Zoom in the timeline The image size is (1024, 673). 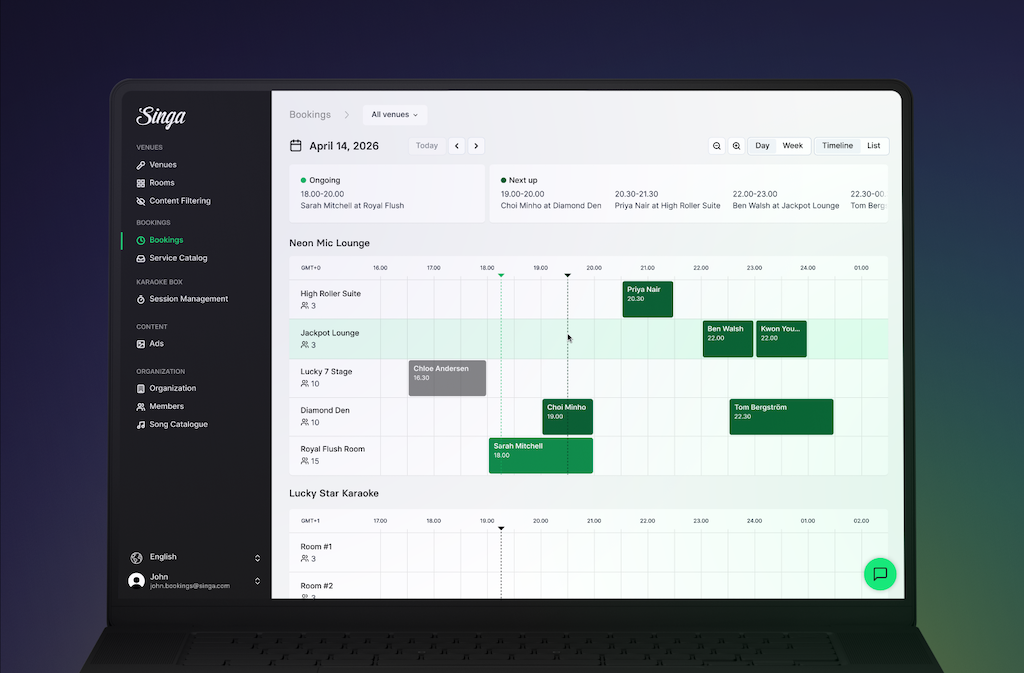(736, 146)
